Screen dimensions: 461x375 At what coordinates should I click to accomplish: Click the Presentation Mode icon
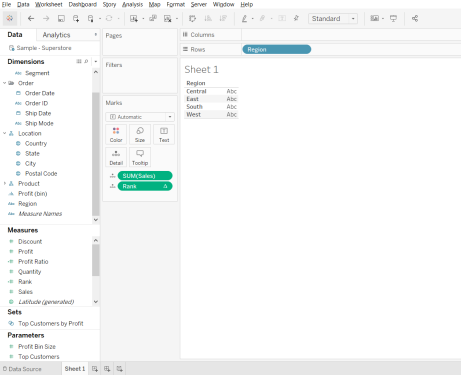(393, 18)
